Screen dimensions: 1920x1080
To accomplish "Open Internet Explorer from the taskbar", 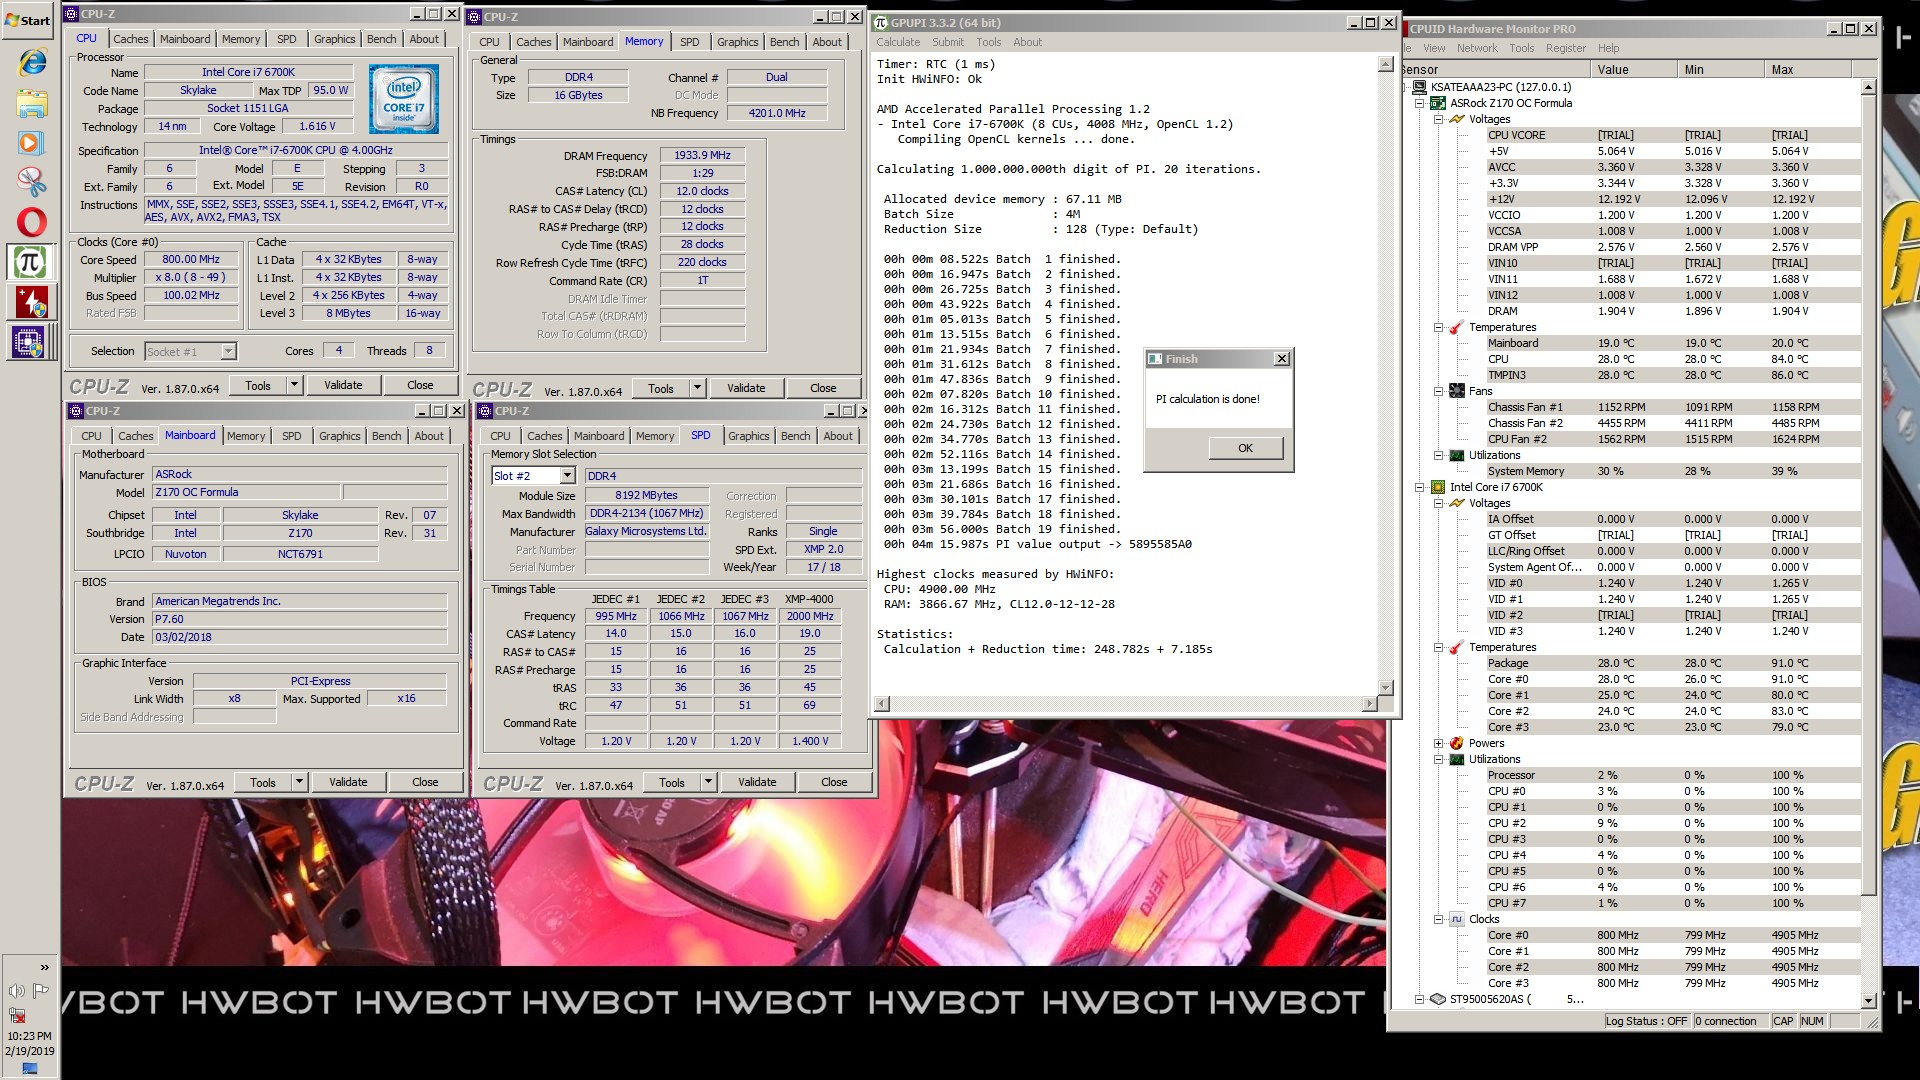I will pyautogui.click(x=31, y=62).
